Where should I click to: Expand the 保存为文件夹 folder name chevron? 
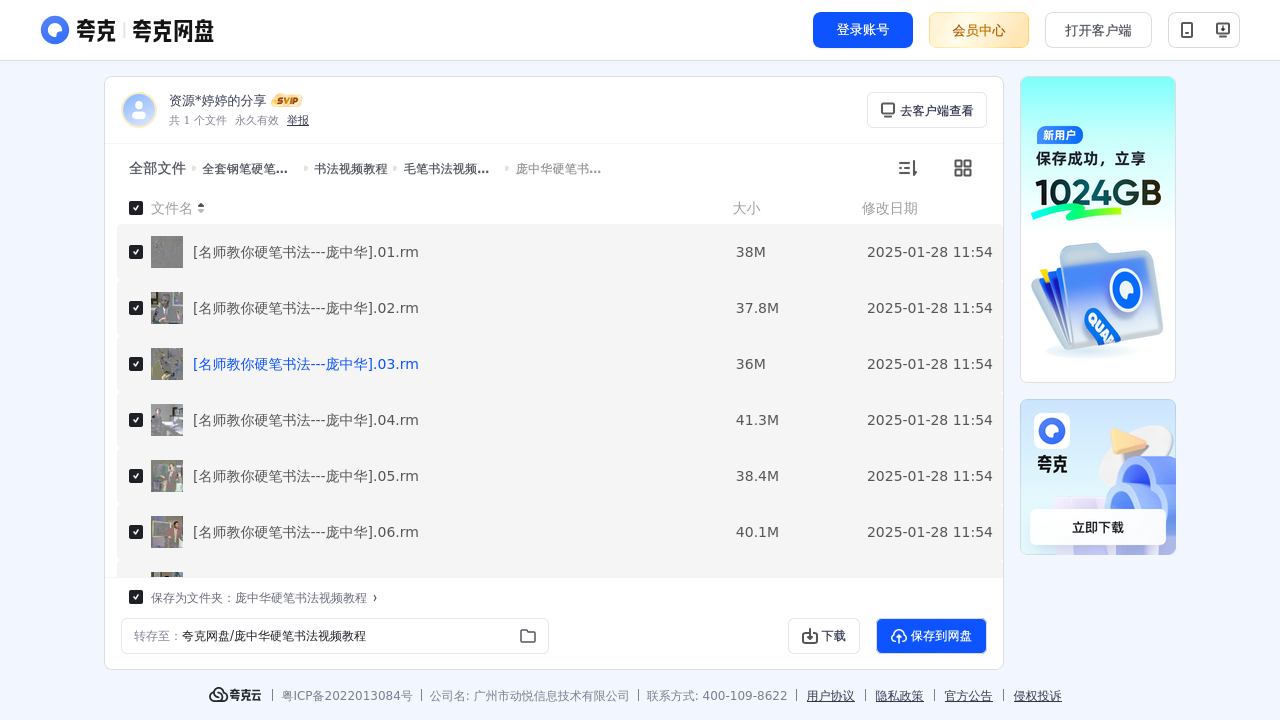[375, 598]
